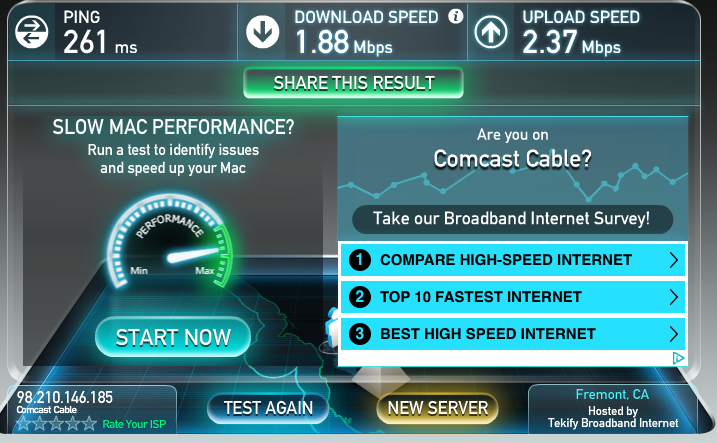Click the numbered circle 3 icon

click(x=360, y=334)
